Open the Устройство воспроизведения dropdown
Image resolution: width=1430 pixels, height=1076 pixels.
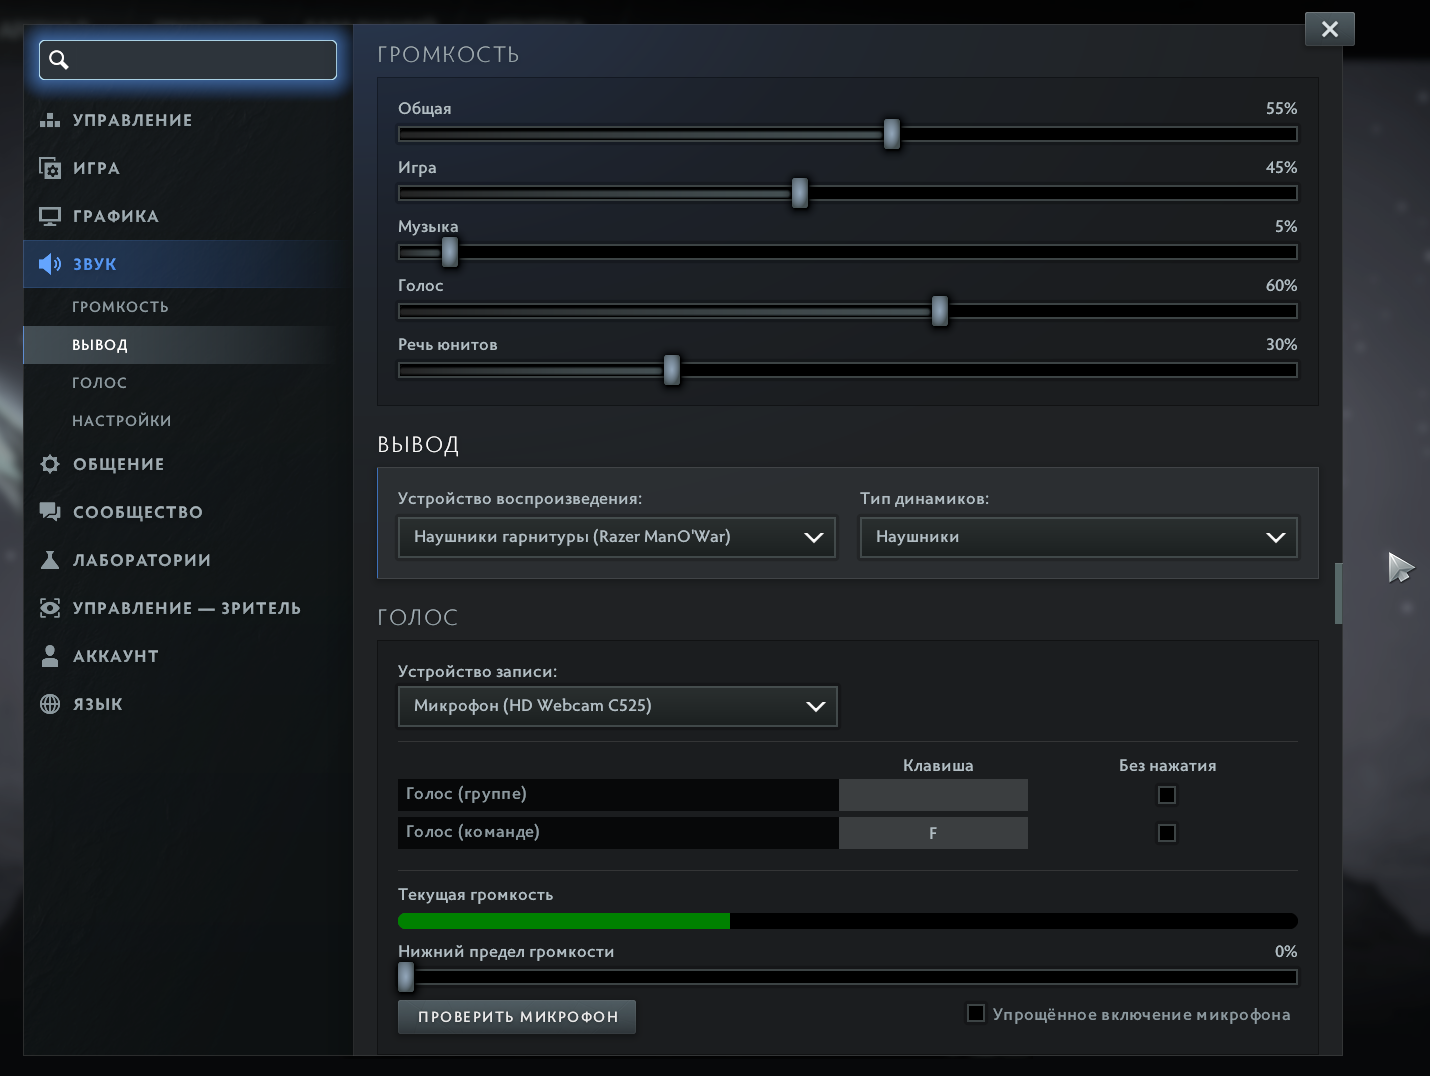pos(616,537)
